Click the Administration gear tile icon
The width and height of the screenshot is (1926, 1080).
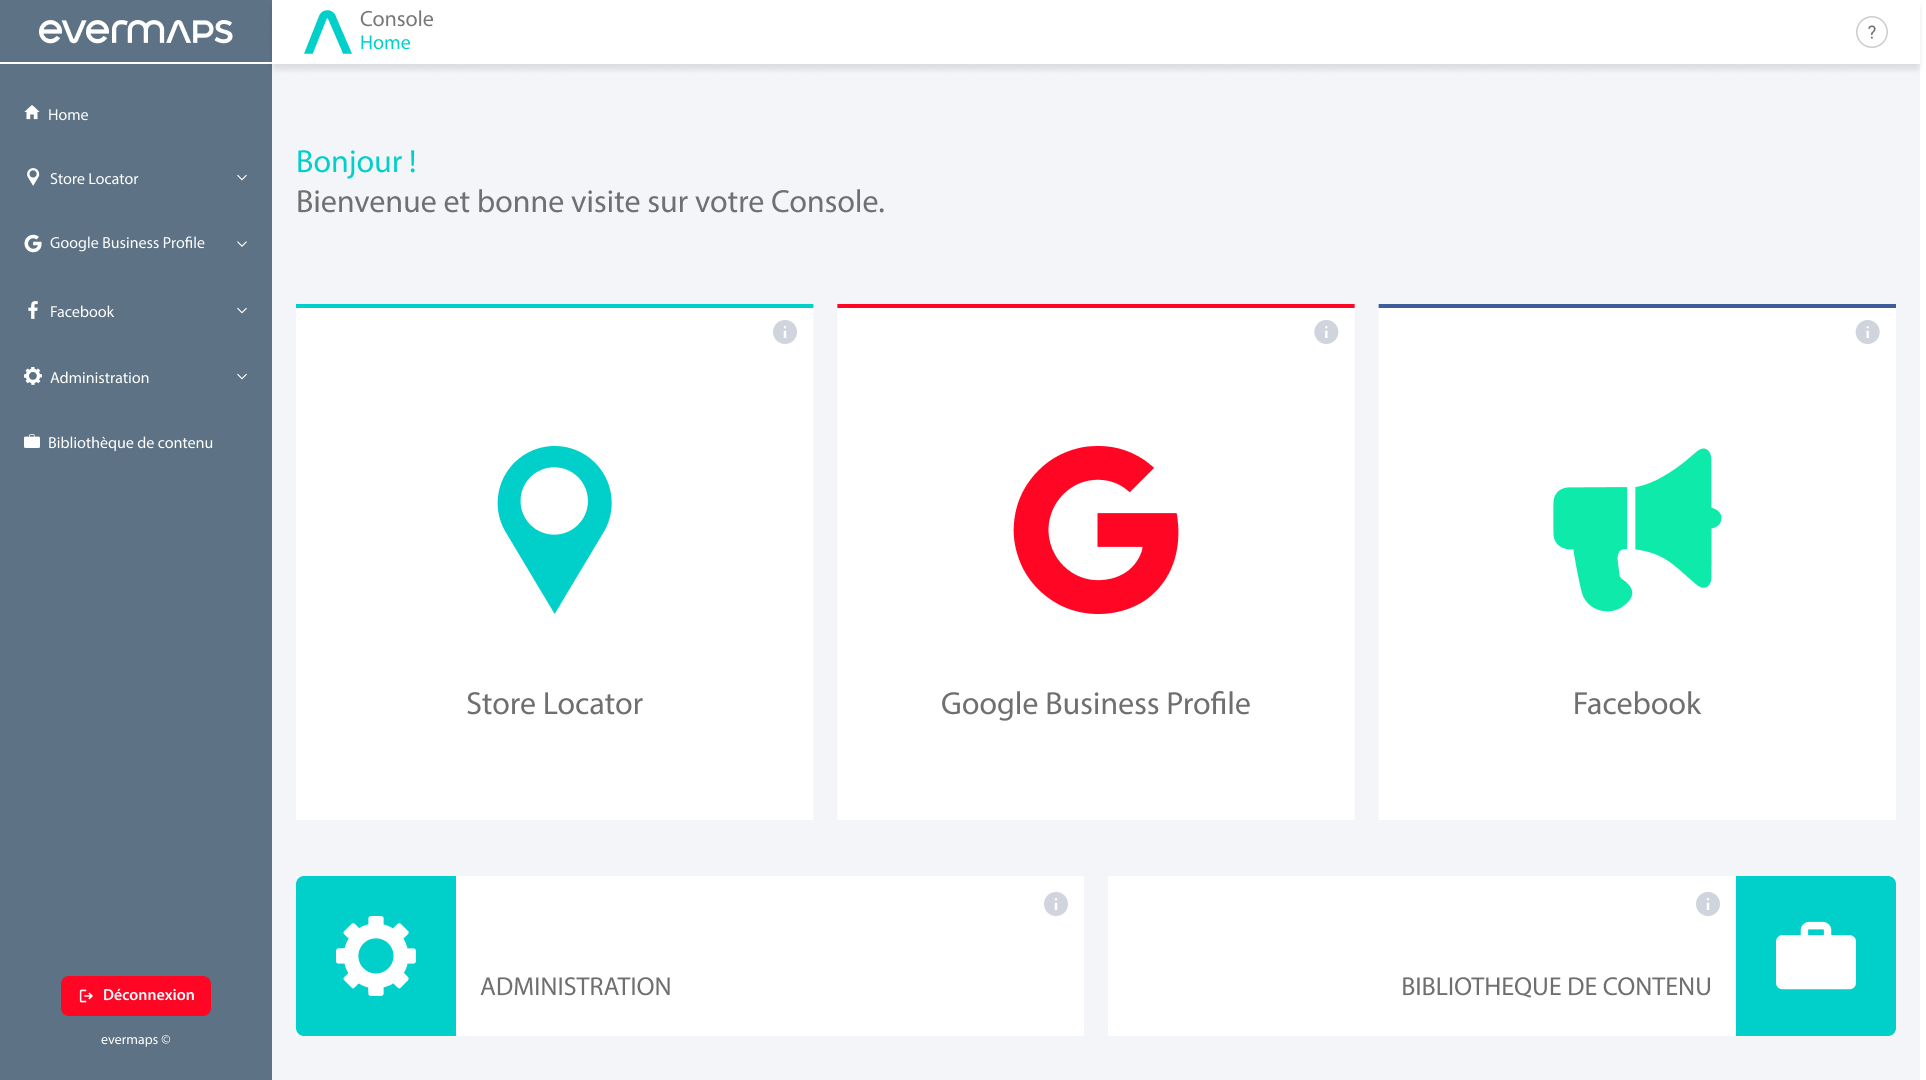376,956
